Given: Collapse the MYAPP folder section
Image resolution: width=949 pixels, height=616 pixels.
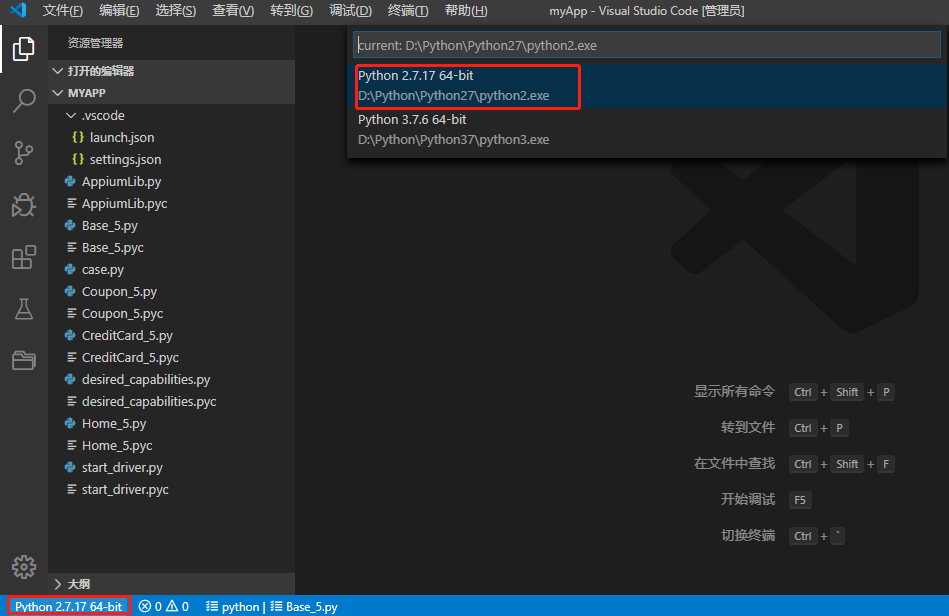Looking at the screenshot, I should pos(171,93).
